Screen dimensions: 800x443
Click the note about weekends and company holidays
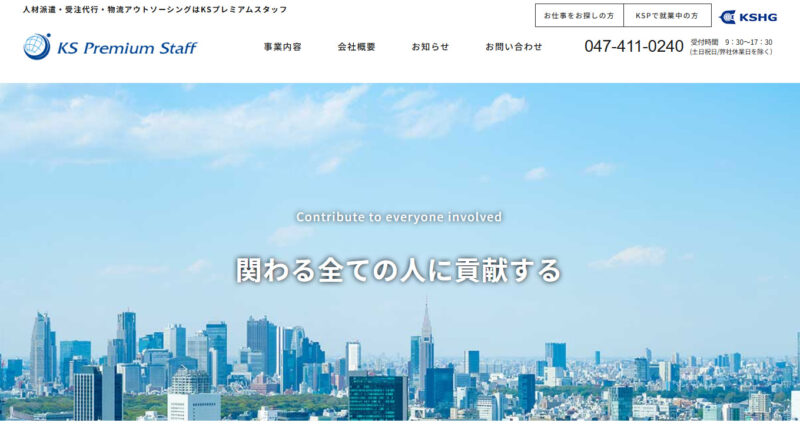coord(731,52)
